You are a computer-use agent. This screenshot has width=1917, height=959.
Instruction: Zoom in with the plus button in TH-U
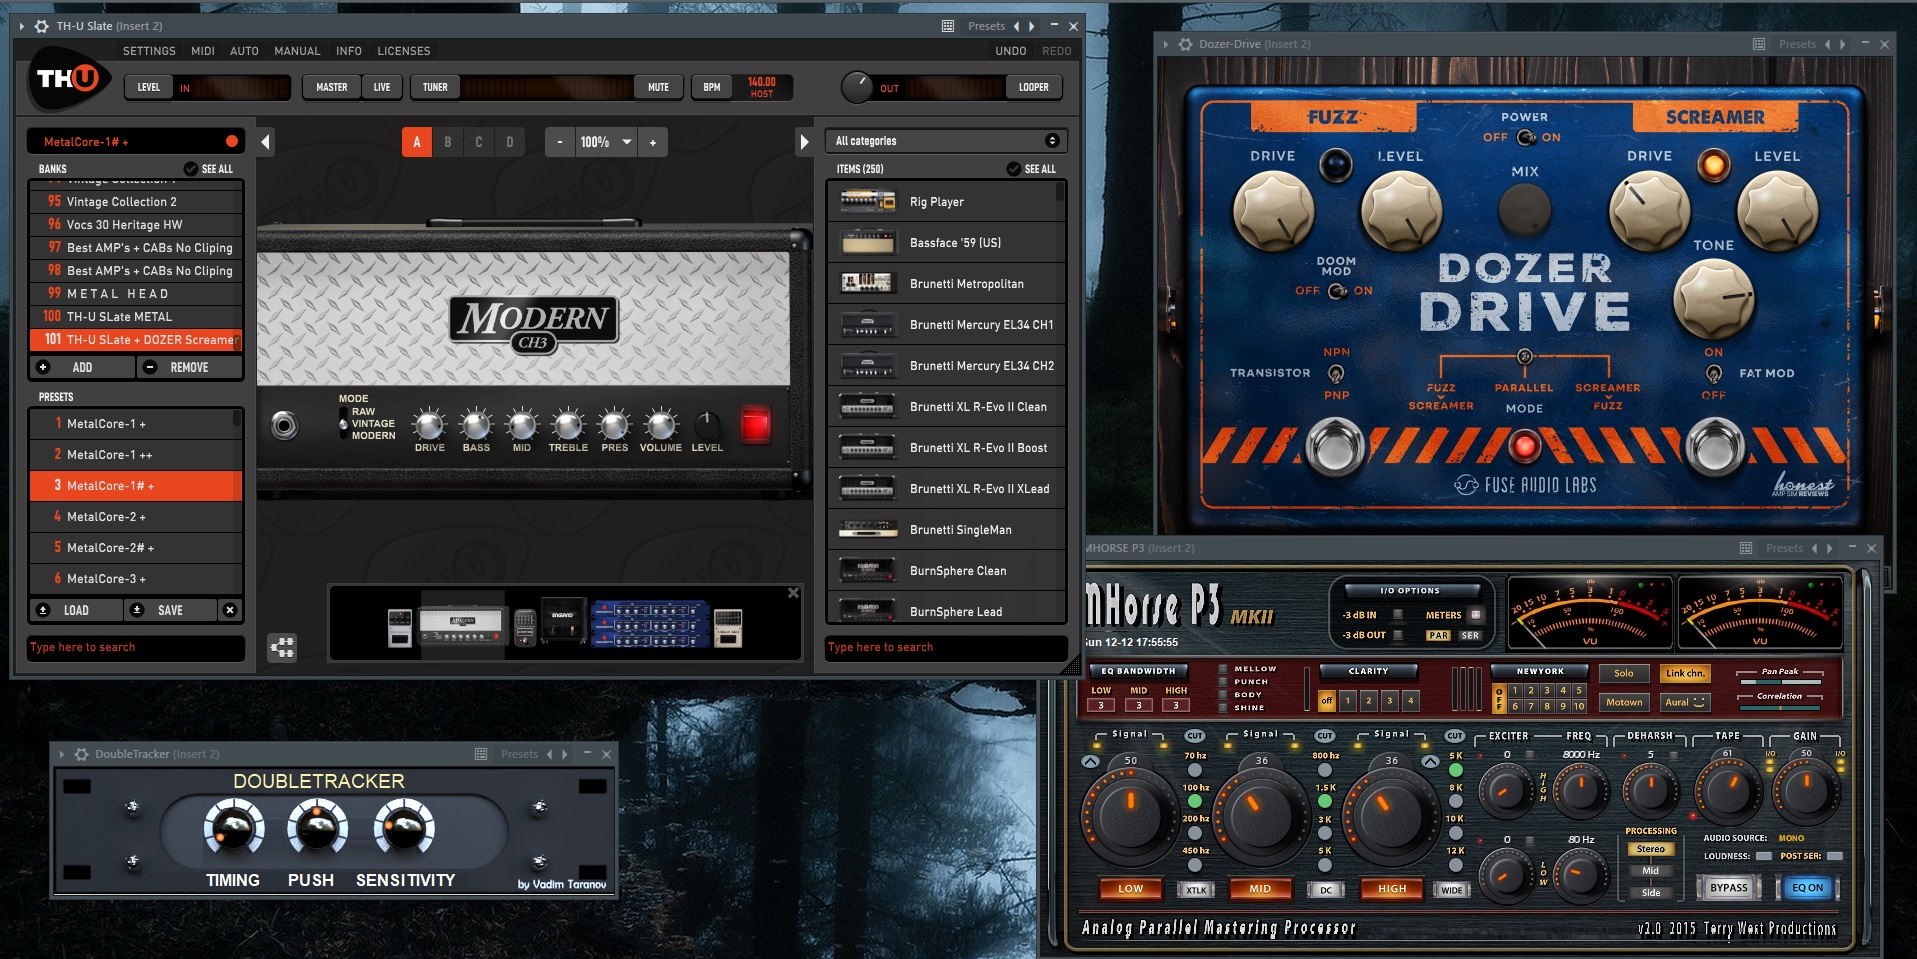click(x=653, y=142)
